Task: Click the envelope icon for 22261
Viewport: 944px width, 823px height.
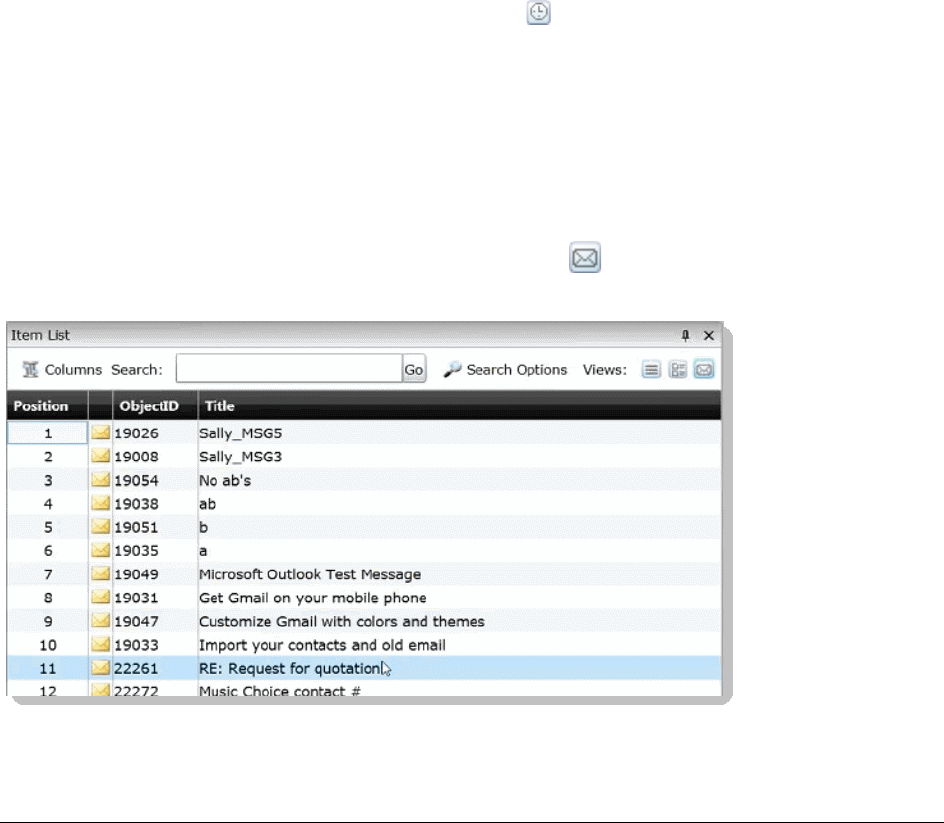Action: coord(101,668)
